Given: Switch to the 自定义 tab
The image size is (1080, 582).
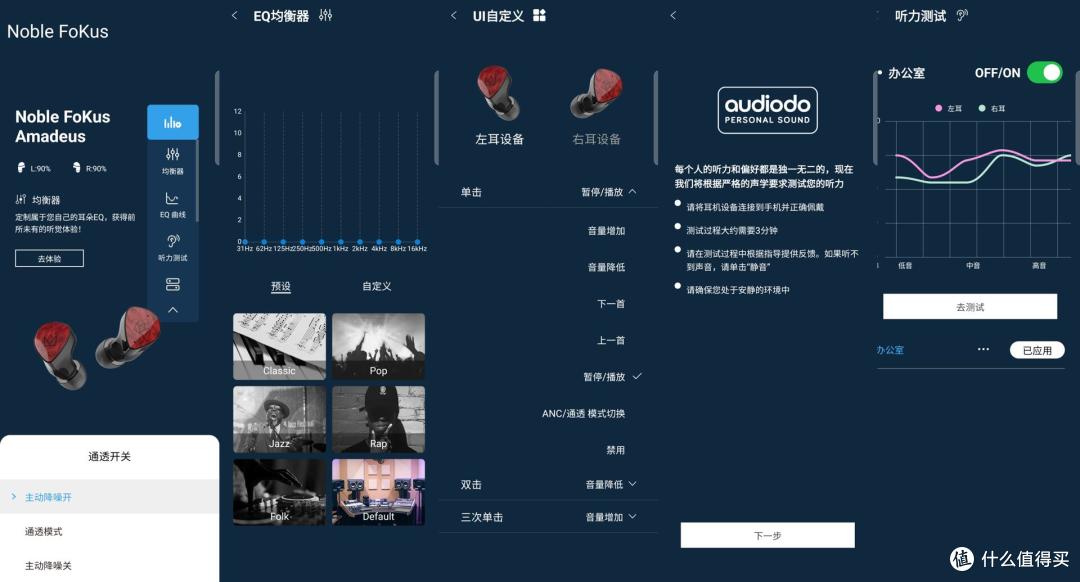Looking at the screenshot, I should [377, 286].
